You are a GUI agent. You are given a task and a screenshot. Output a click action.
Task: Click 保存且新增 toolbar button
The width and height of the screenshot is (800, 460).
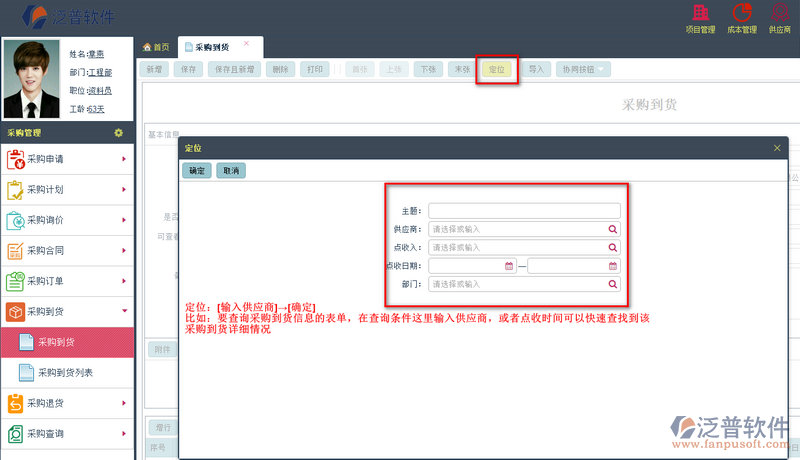click(x=234, y=69)
